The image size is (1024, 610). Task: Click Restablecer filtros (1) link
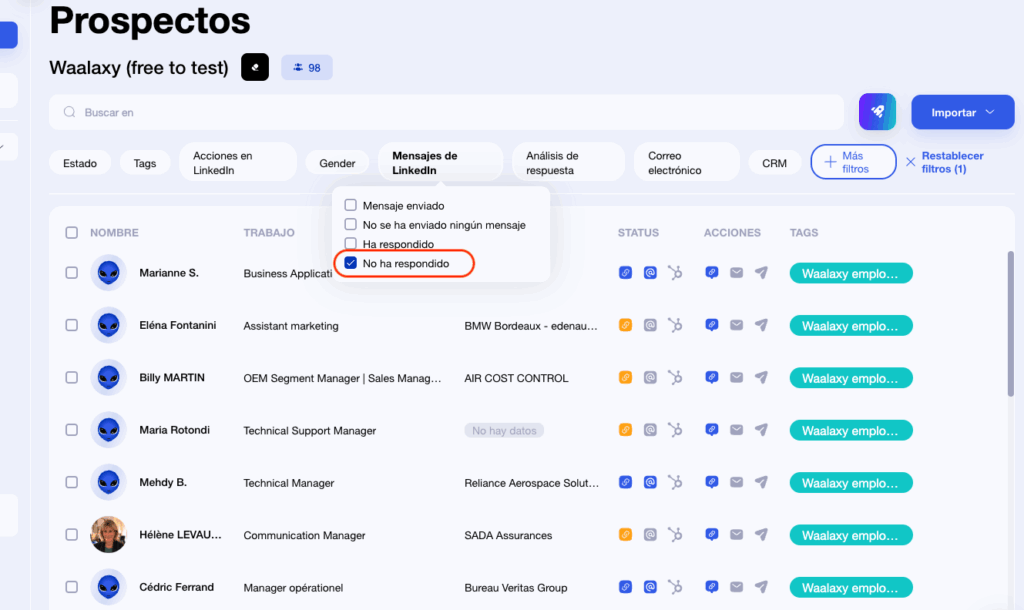click(944, 162)
